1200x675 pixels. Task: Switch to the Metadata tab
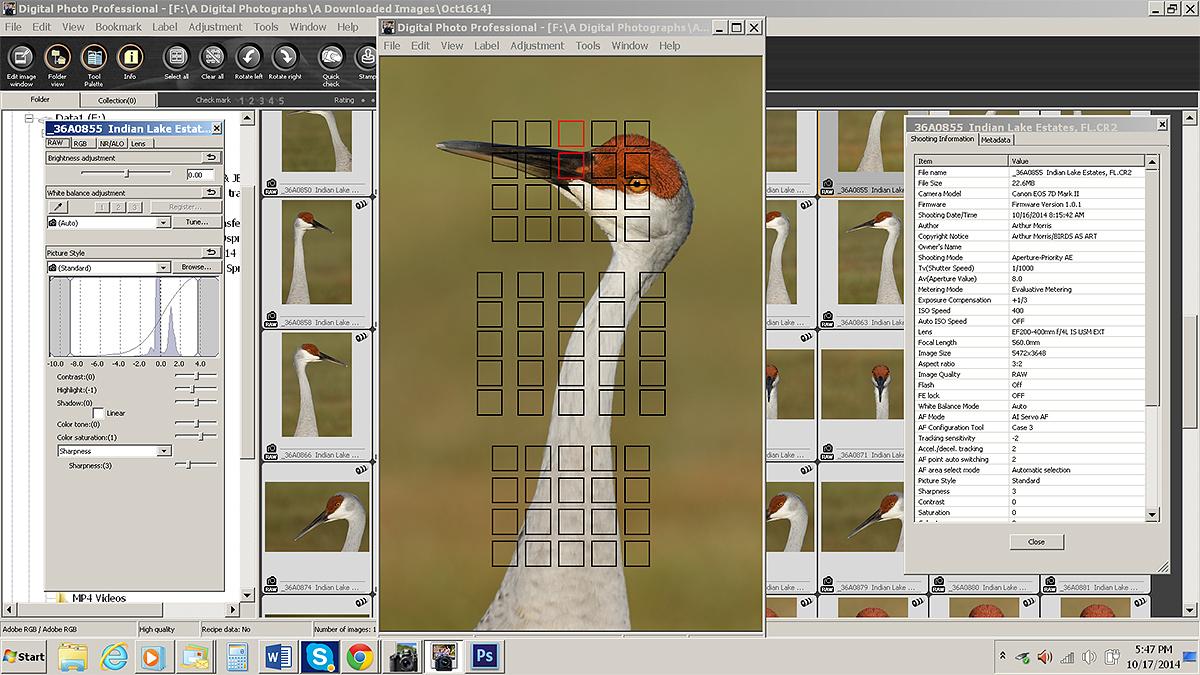[995, 140]
